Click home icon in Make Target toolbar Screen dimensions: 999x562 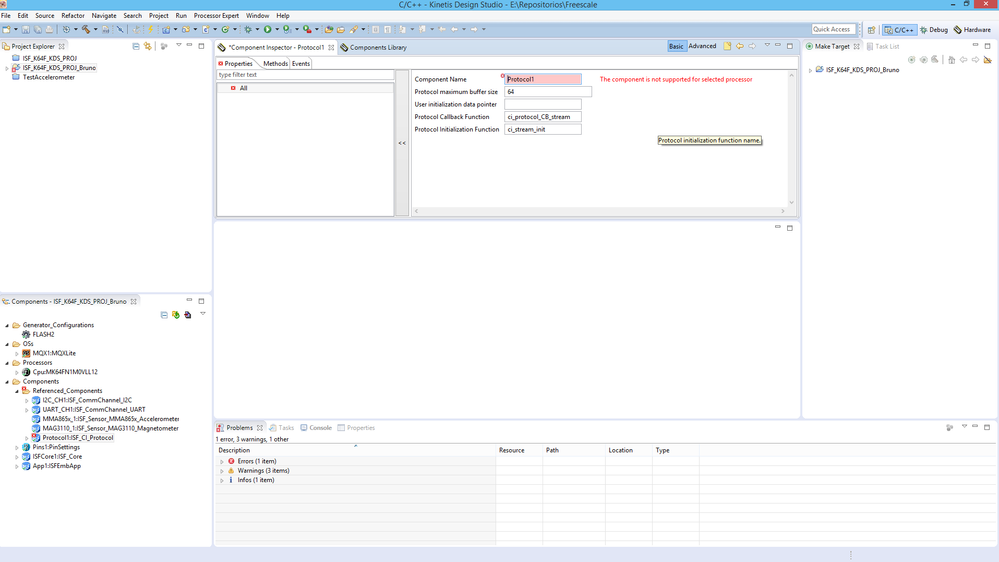coord(951,60)
